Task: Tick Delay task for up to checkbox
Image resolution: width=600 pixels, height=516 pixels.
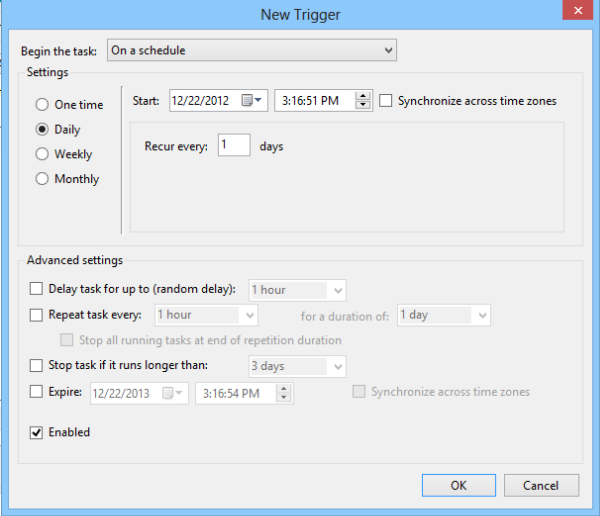Action: (36, 289)
